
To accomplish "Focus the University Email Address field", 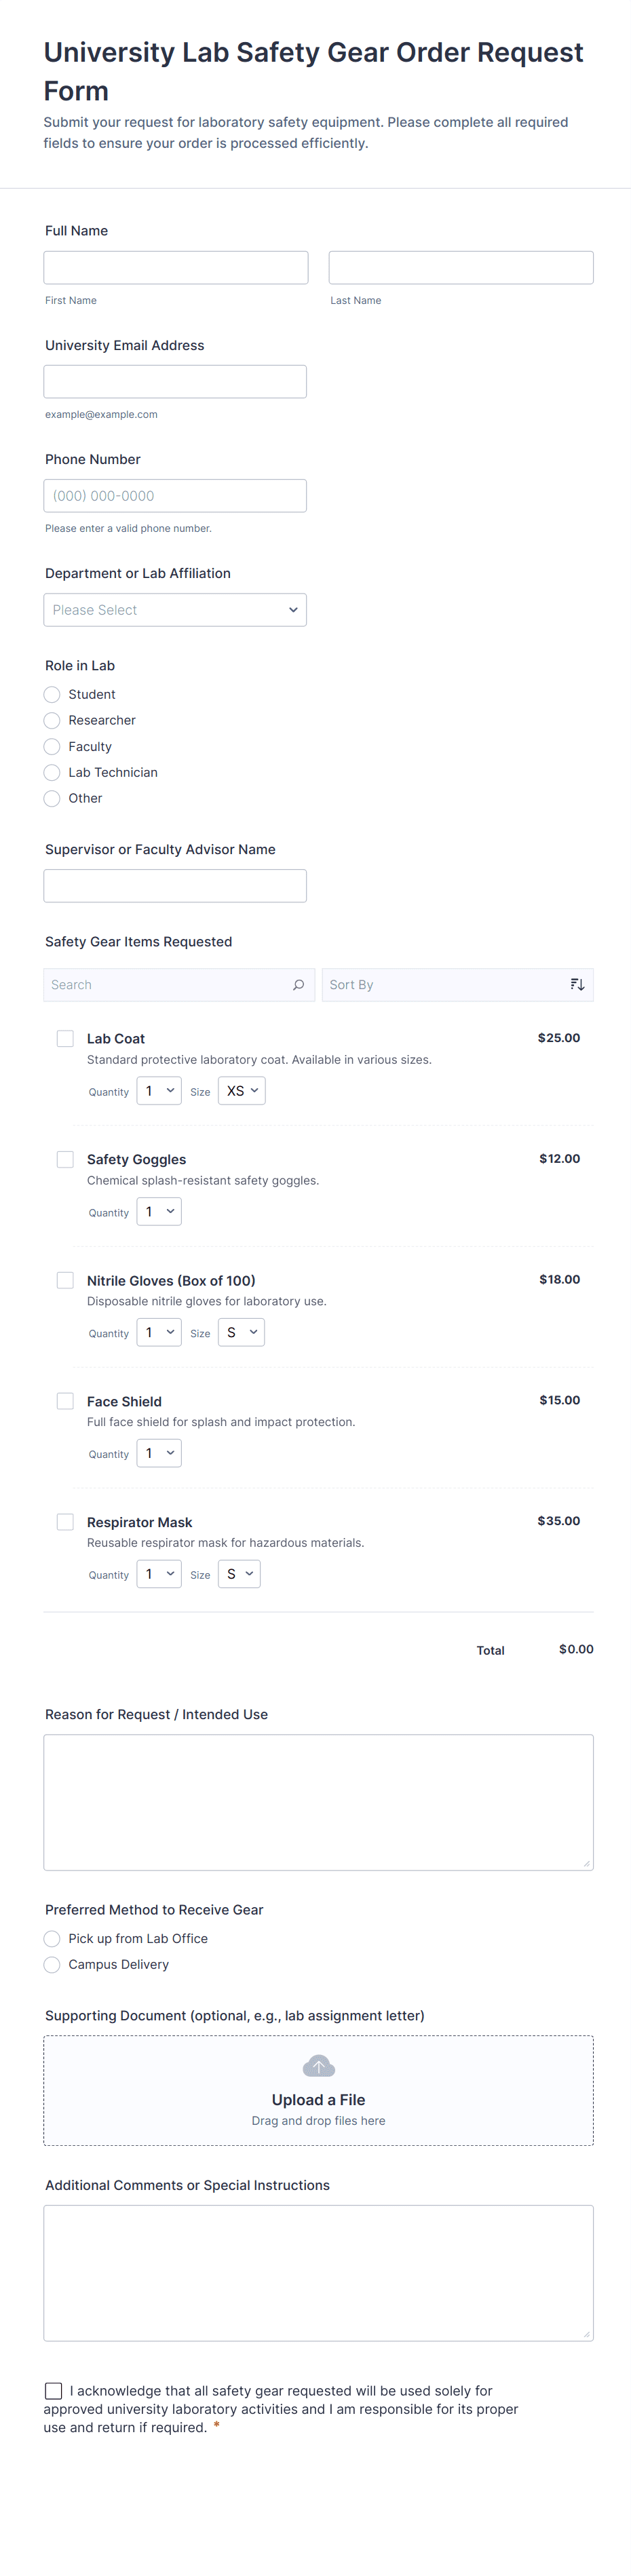I will click(x=175, y=382).
